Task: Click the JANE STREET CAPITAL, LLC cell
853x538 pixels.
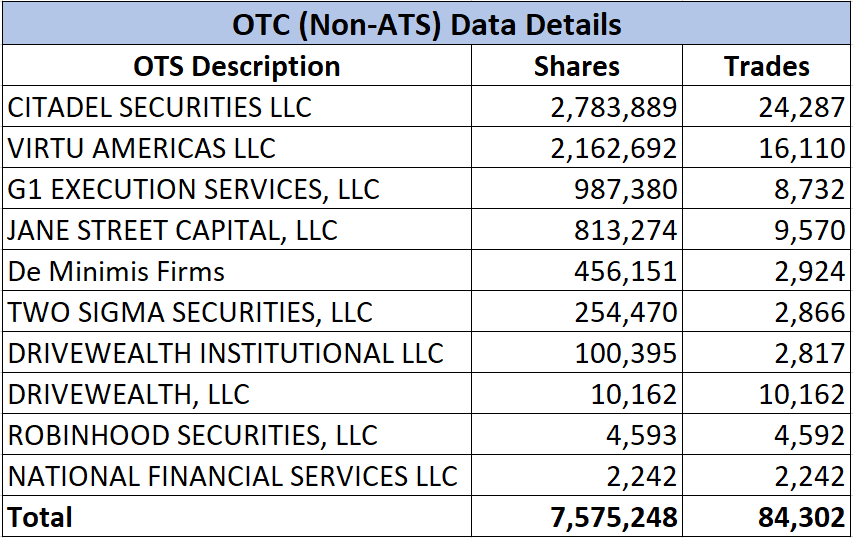Action: pos(173,230)
